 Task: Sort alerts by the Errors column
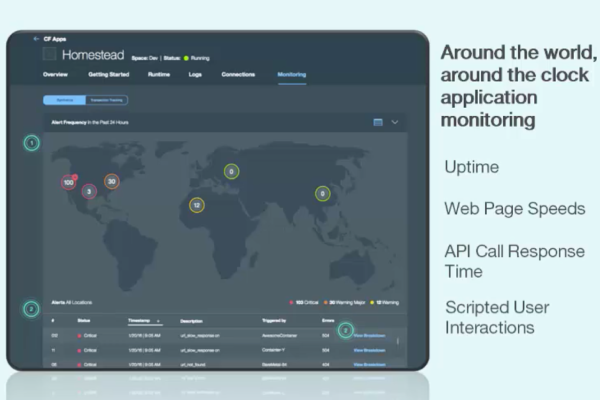pyautogui.click(x=328, y=320)
